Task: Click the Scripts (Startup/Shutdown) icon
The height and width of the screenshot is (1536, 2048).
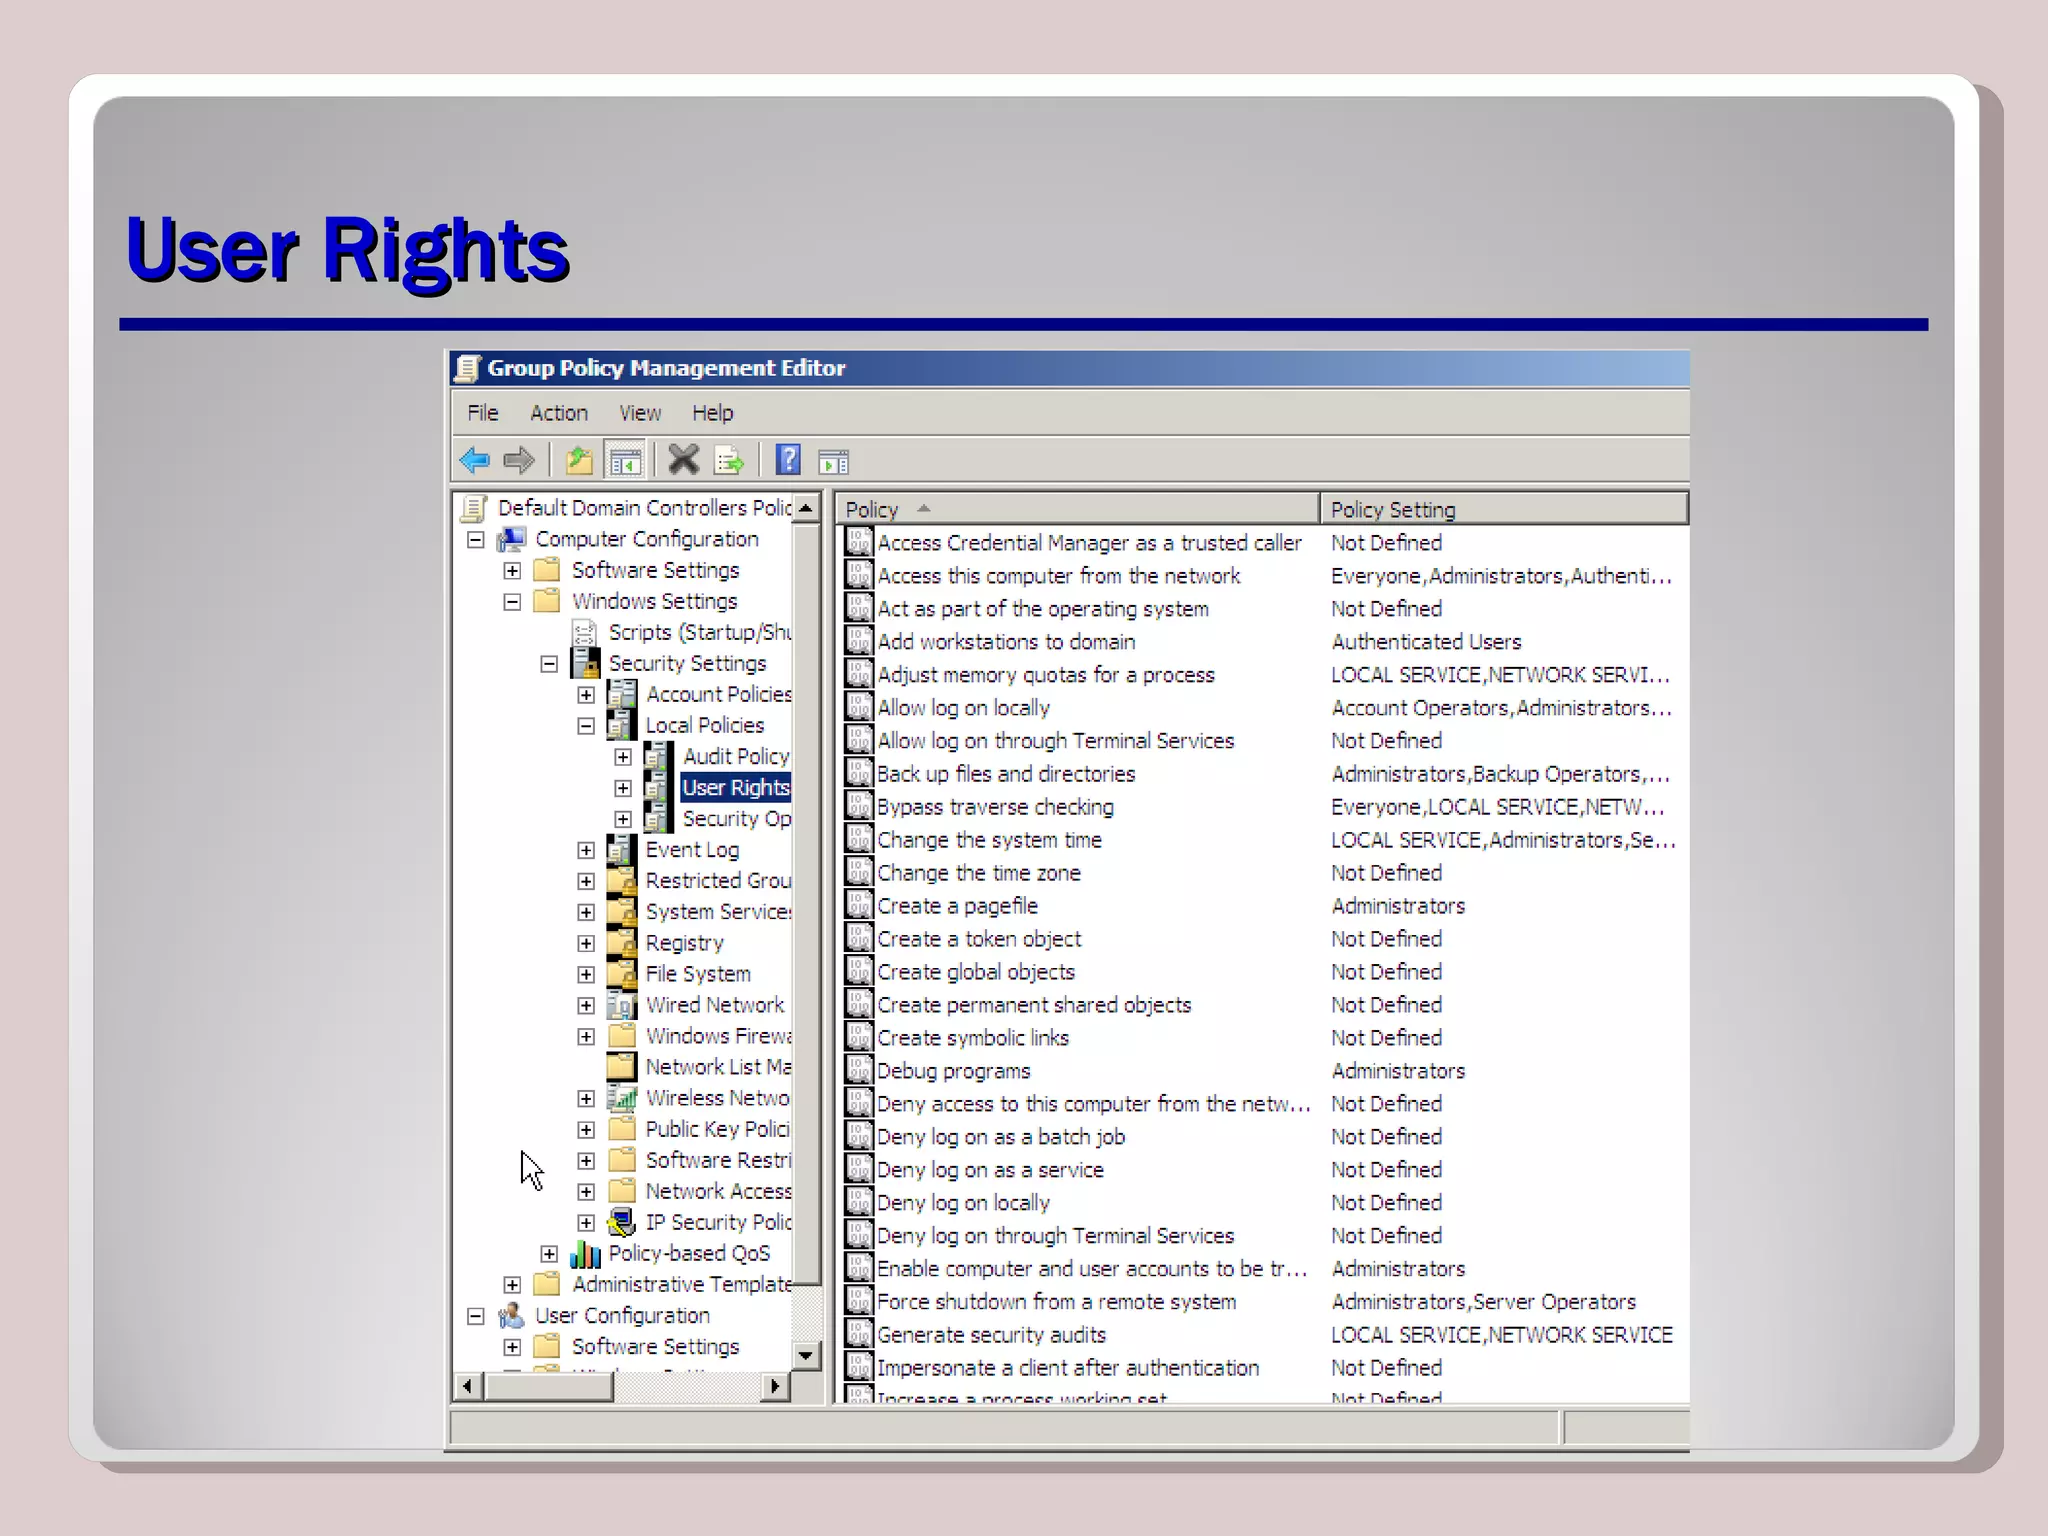Action: pos(585,632)
